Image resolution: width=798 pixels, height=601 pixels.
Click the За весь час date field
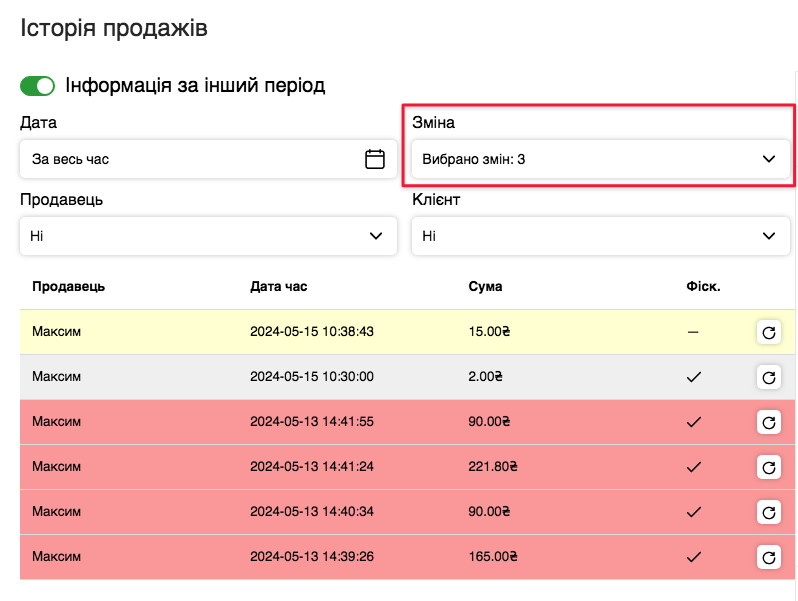pyautogui.click(x=190, y=159)
